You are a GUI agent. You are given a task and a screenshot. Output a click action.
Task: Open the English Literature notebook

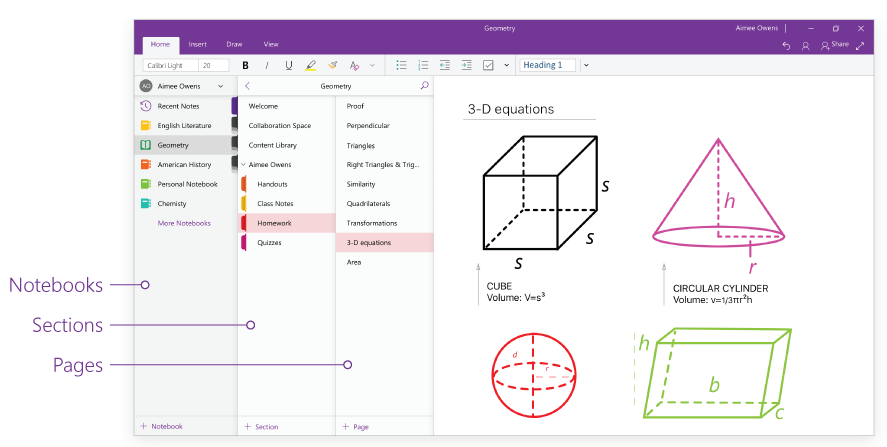coord(186,126)
